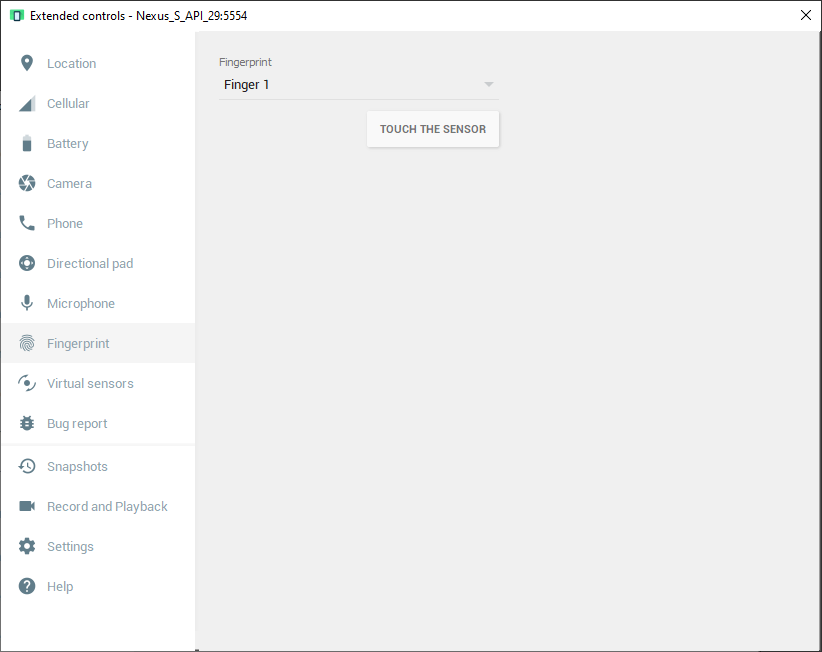
Task: Click the Microphone icon
Action: click(x=27, y=304)
